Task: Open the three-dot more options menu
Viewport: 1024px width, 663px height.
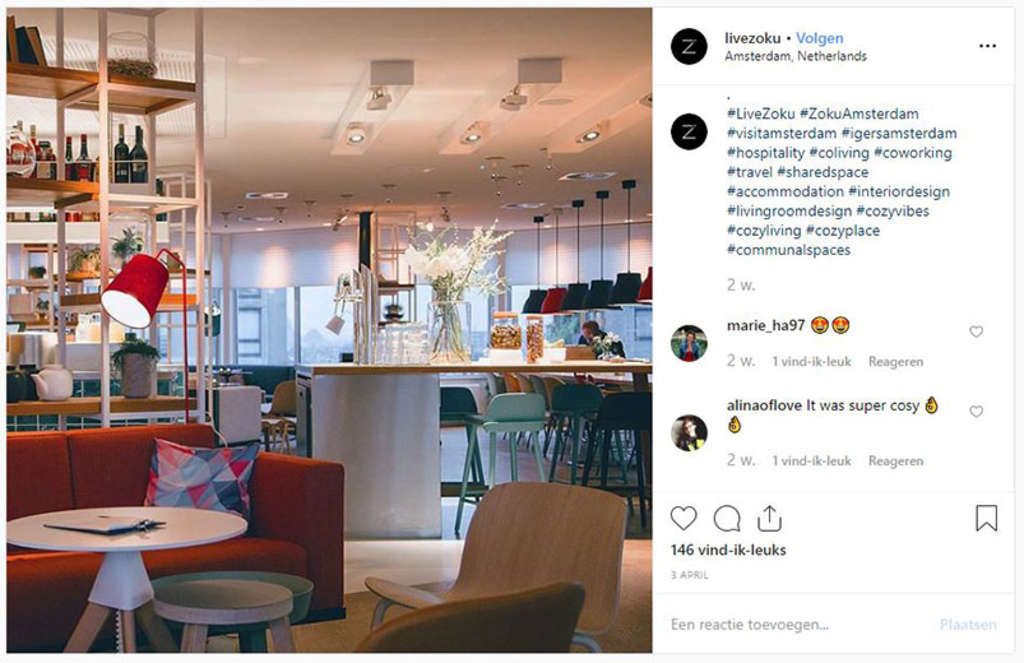Action: (987, 46)
